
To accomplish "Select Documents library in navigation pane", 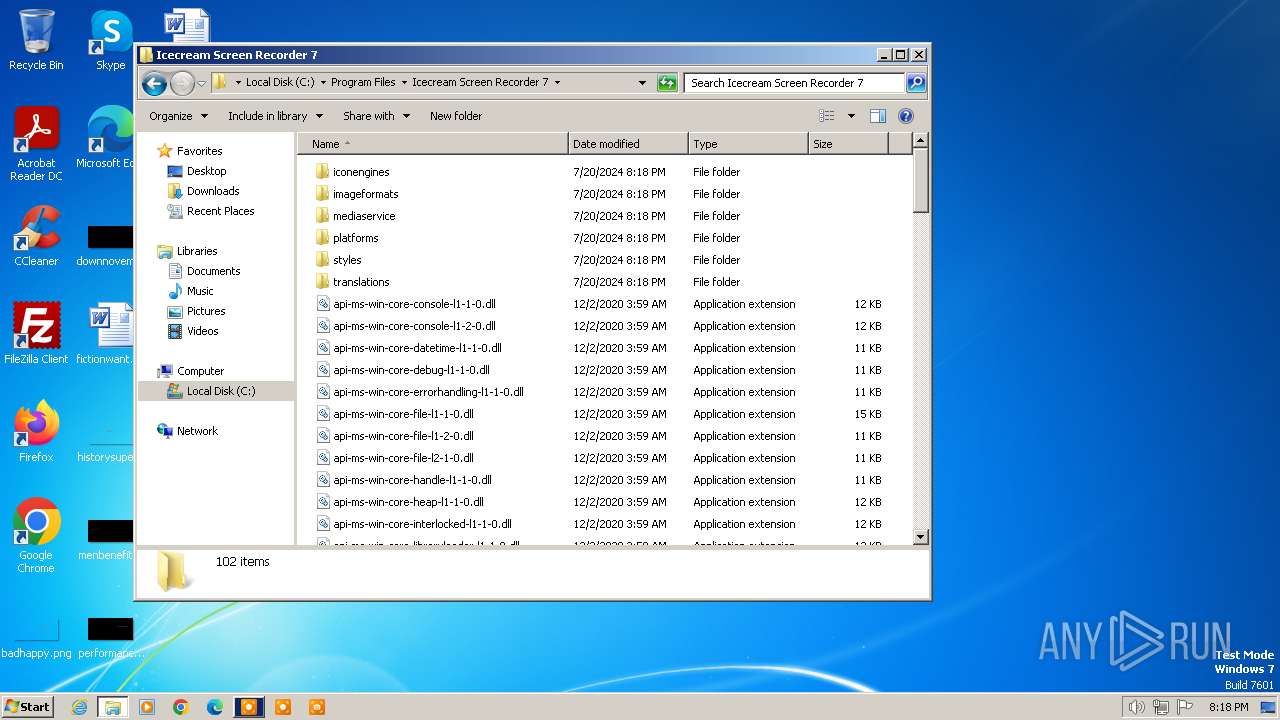I will [x=213, y=271].
